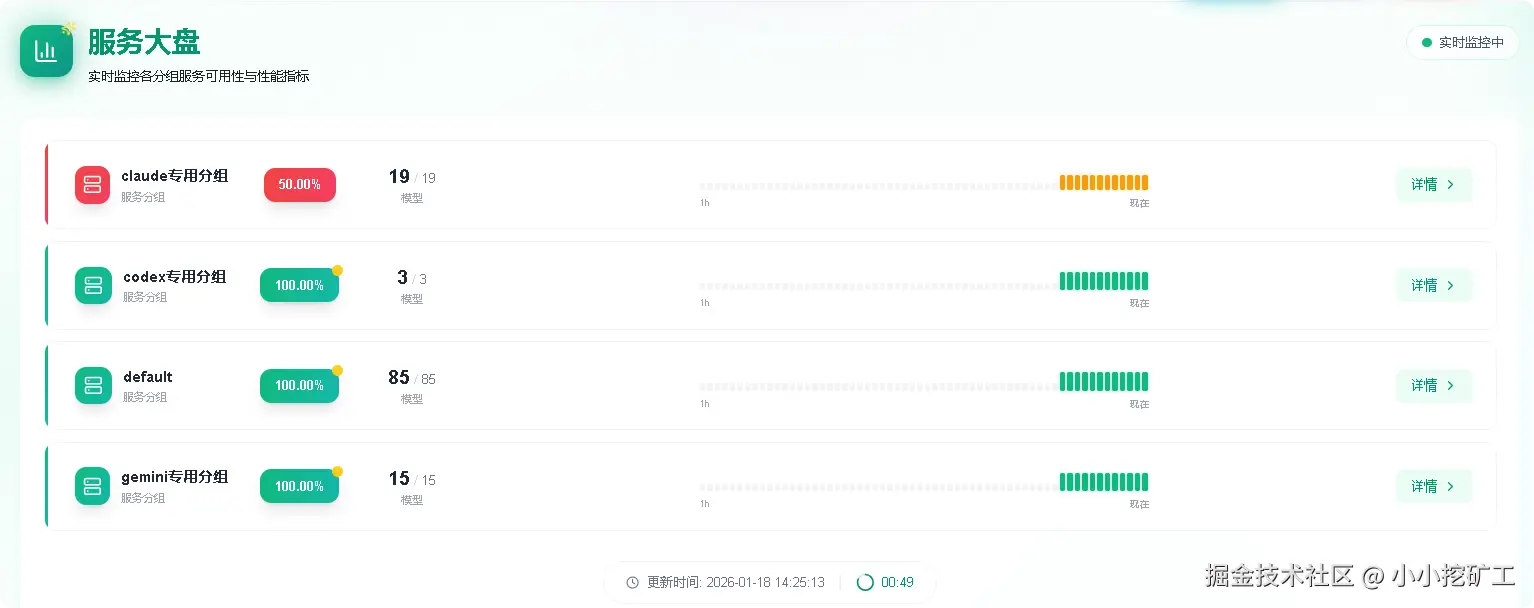
Task: Click the 100.00% badge for gemini专用分组
Action: point(299,486)
